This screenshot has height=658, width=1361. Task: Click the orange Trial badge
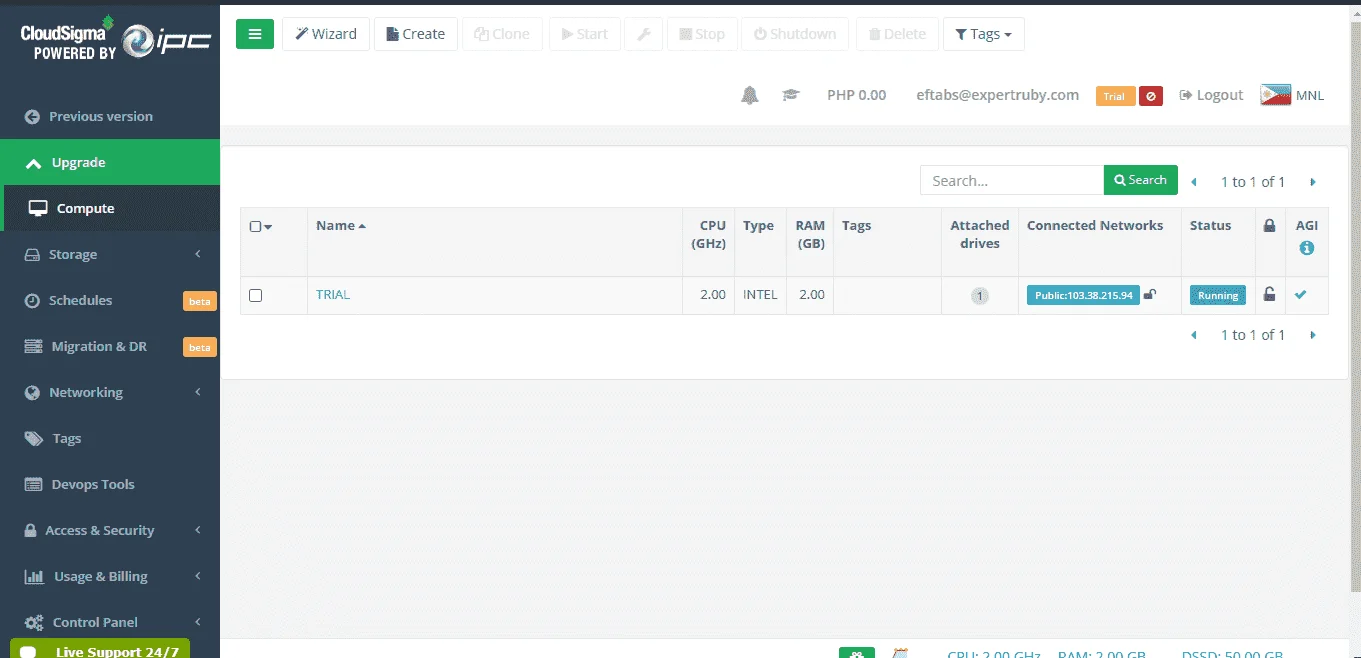pyautogui.click(x=1115, y=96)
